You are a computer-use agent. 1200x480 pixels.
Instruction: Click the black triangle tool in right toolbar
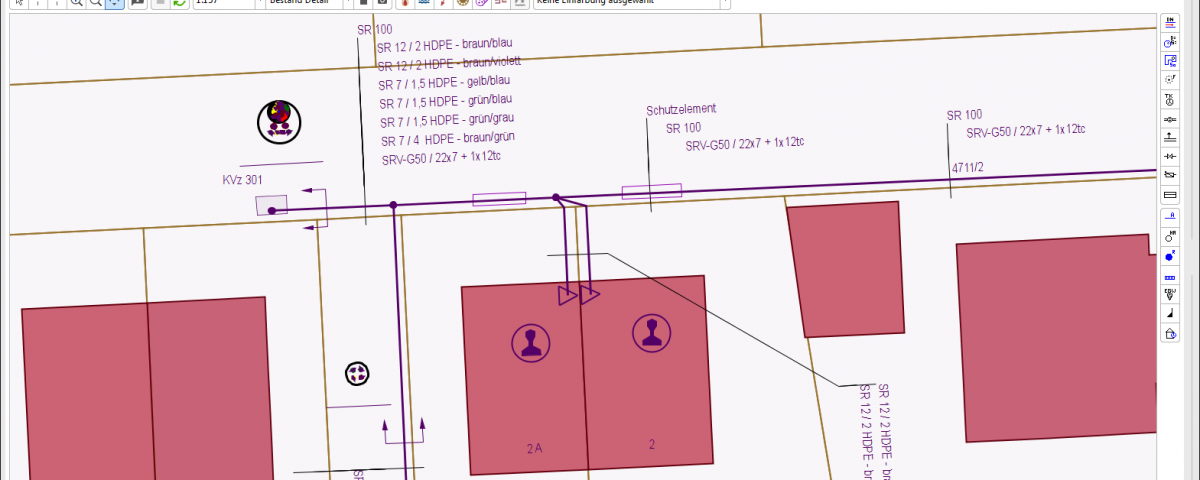click(1170, 313)
